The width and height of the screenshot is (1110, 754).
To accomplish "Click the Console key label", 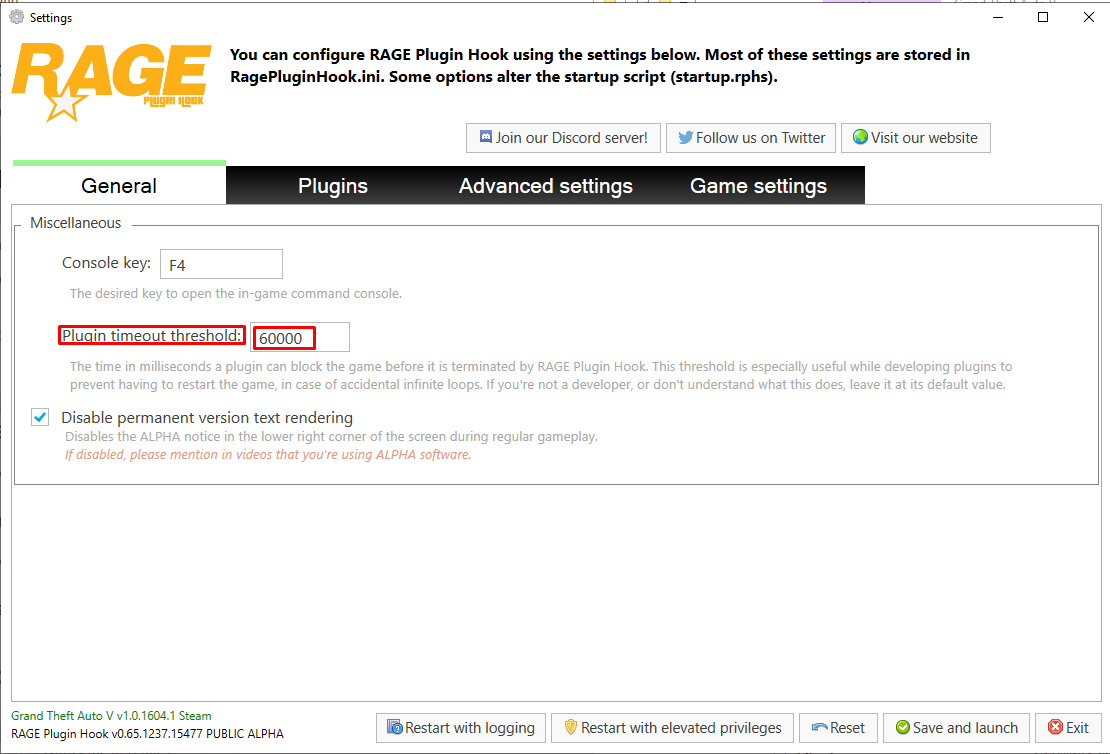I will pyautogui.click(x=106, y=263).
